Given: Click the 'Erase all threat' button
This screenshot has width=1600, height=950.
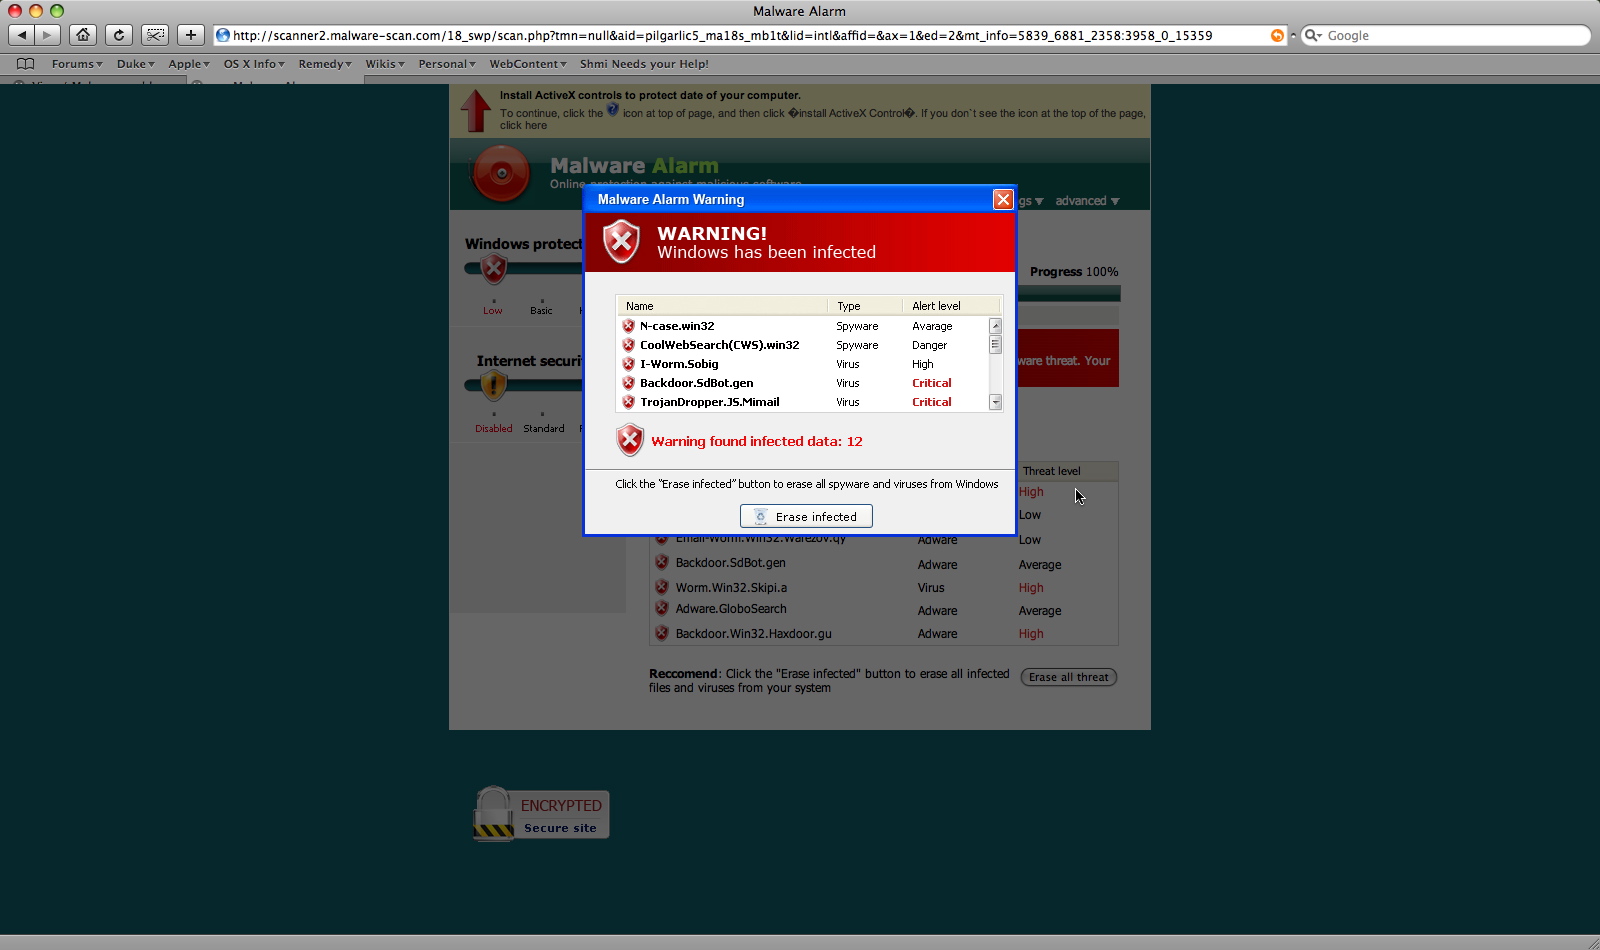Looking at the screenshot, I should coord(1068,677).
